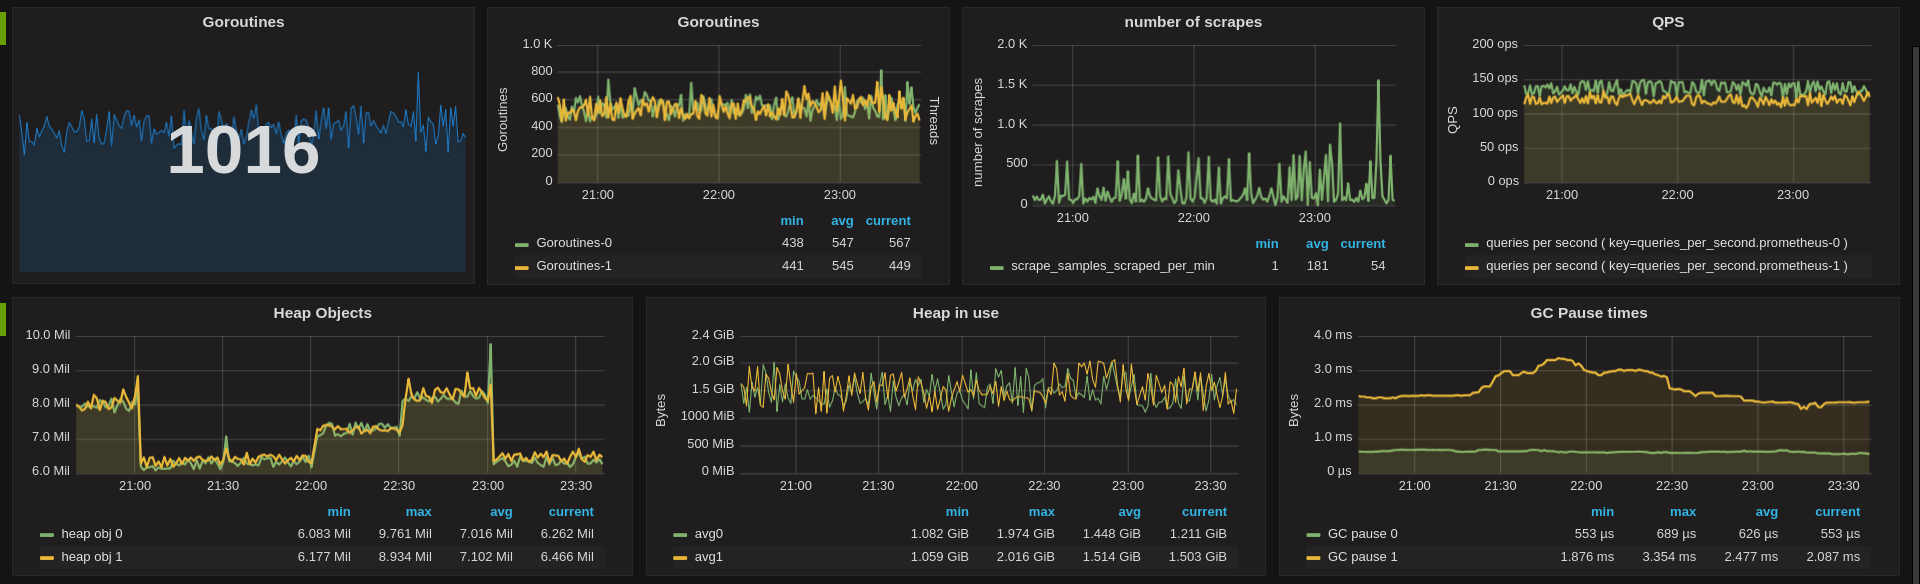The width and height of the screenshot is (1920, 584).
Task: Open the Goroutines graph panel title menu
Action: tap(718, 22)
